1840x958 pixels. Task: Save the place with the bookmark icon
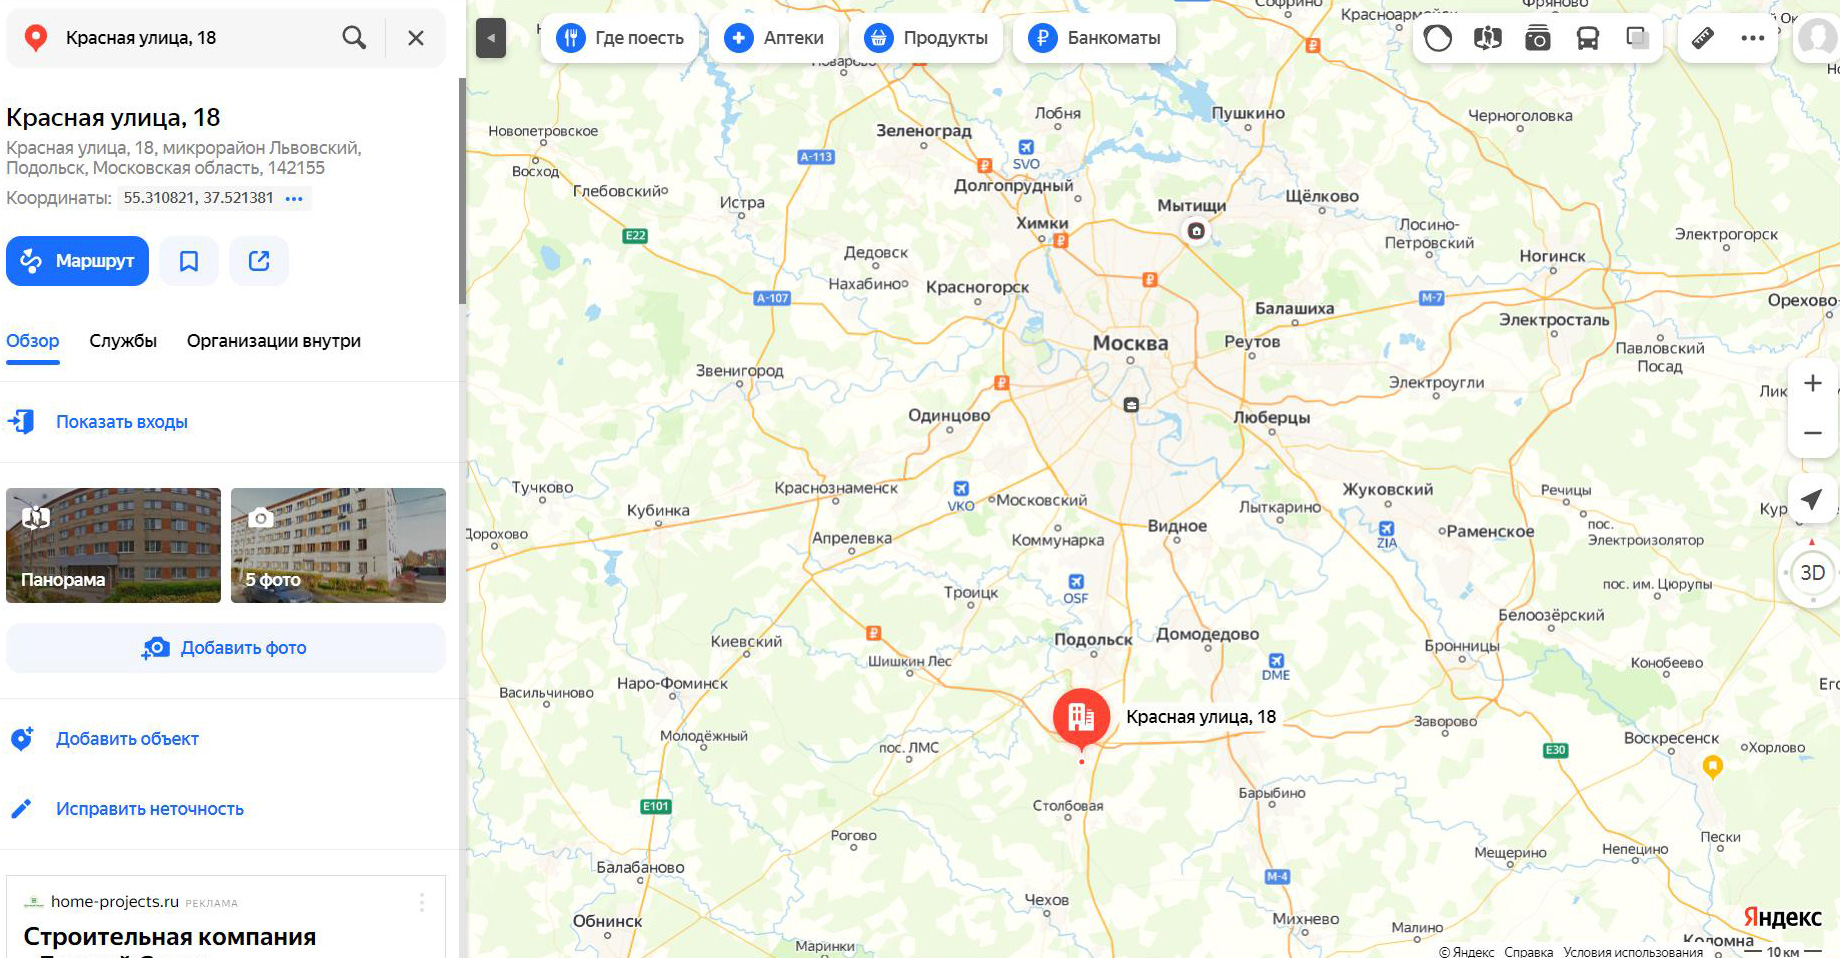[x=189, y=261]
